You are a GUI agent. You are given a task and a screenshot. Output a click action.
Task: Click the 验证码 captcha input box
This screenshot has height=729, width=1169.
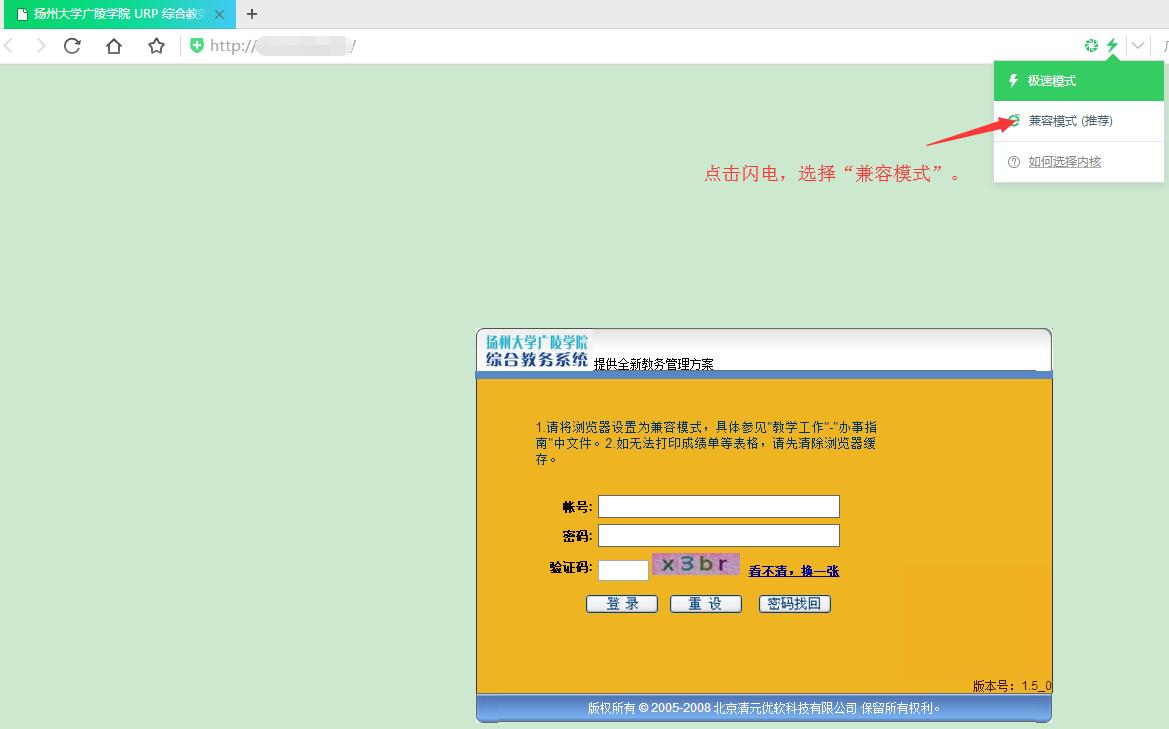[623, 570]
